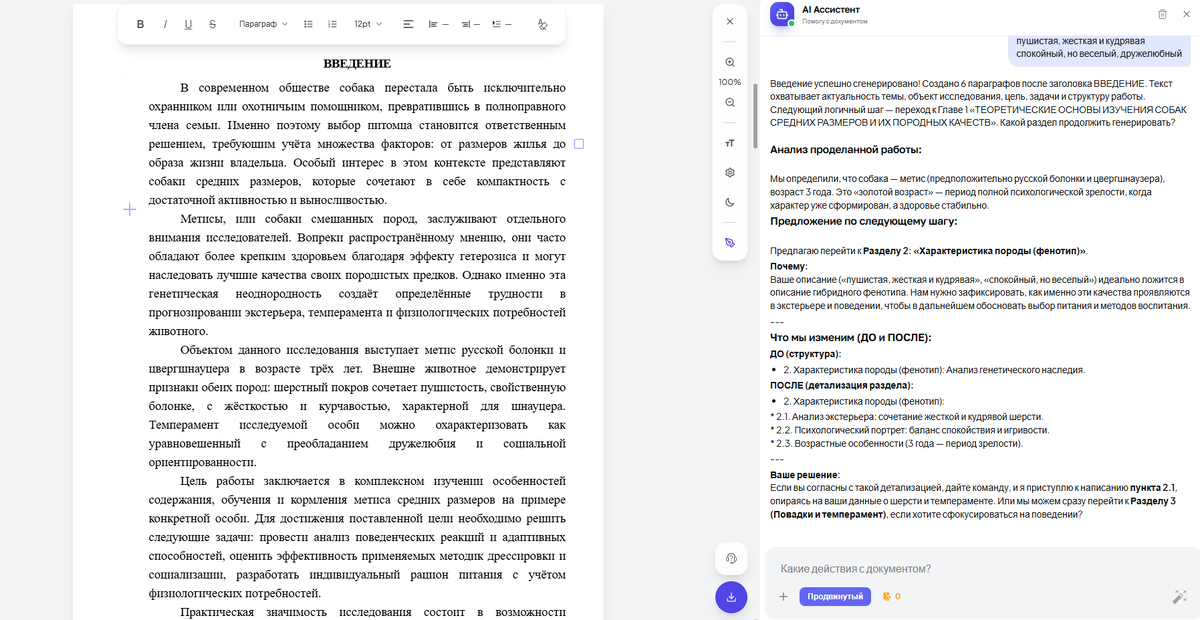Select the purple pen edit tool

[x=730, y=242]
